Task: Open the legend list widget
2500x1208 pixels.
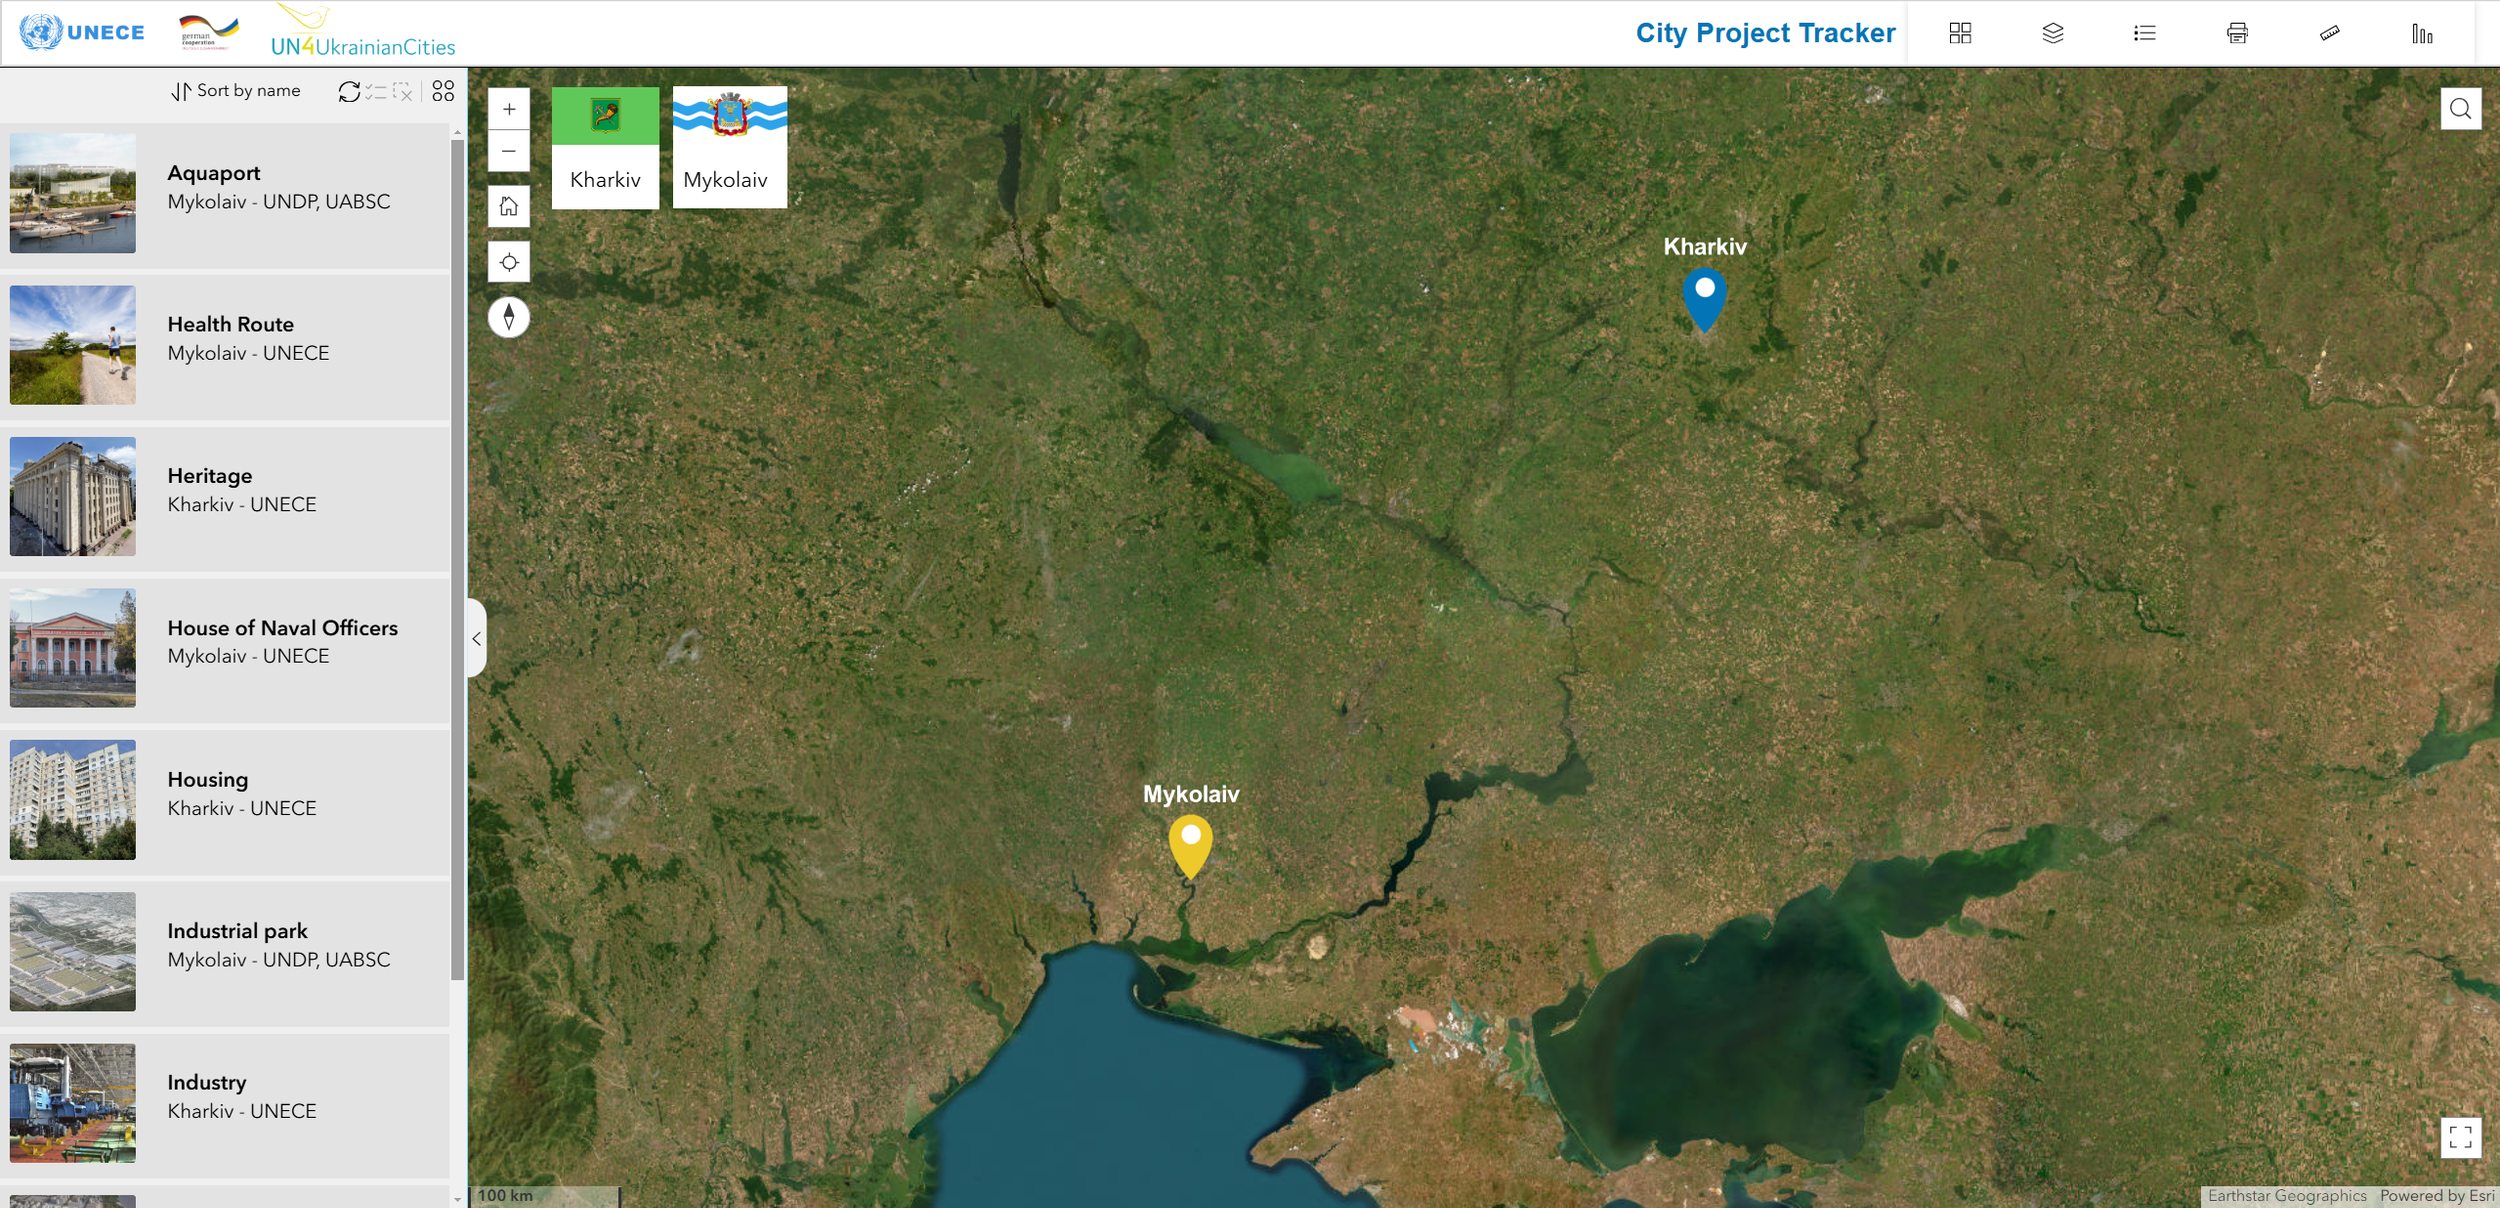Action: (x=2144, y=33)
